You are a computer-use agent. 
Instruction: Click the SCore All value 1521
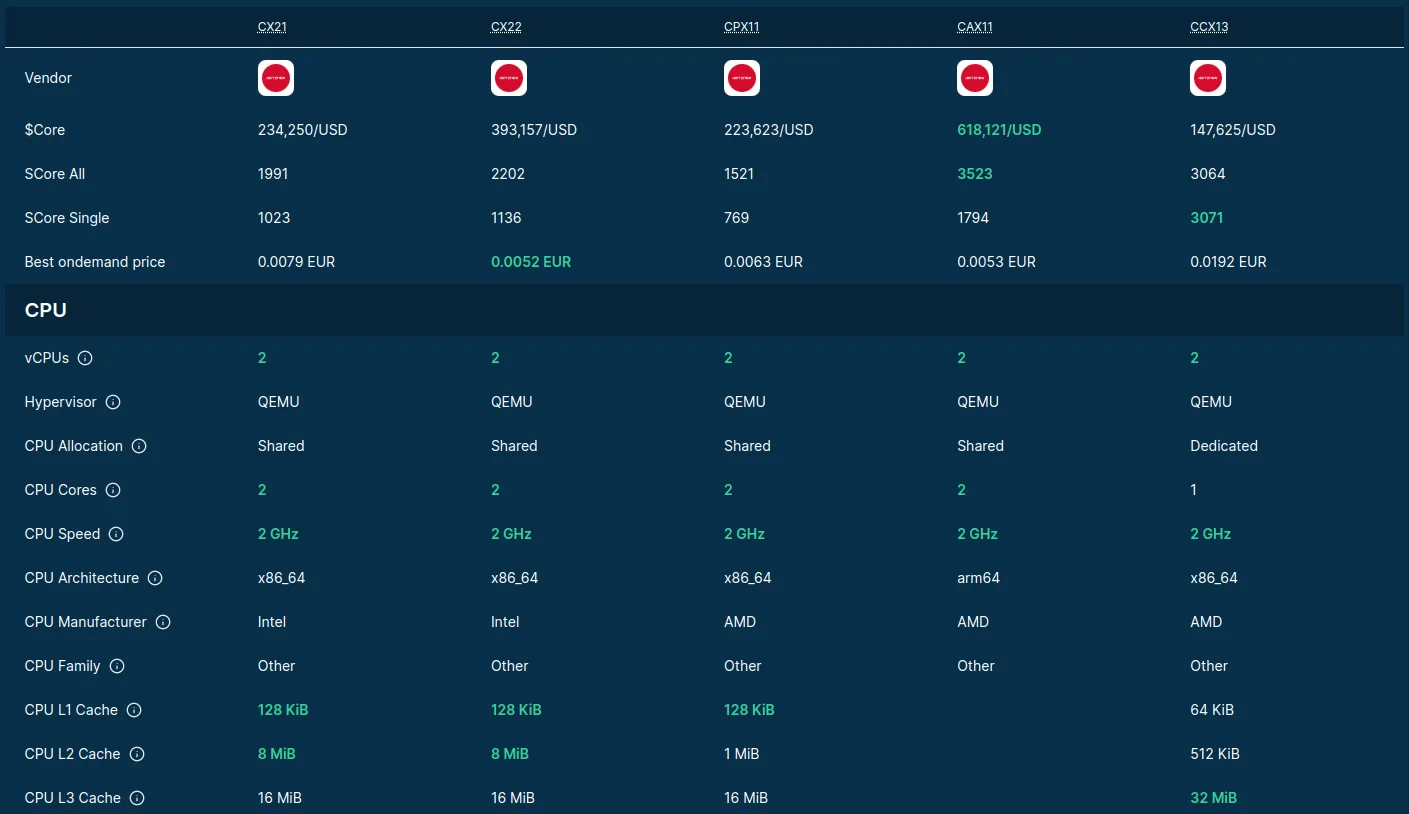[739, 174]
